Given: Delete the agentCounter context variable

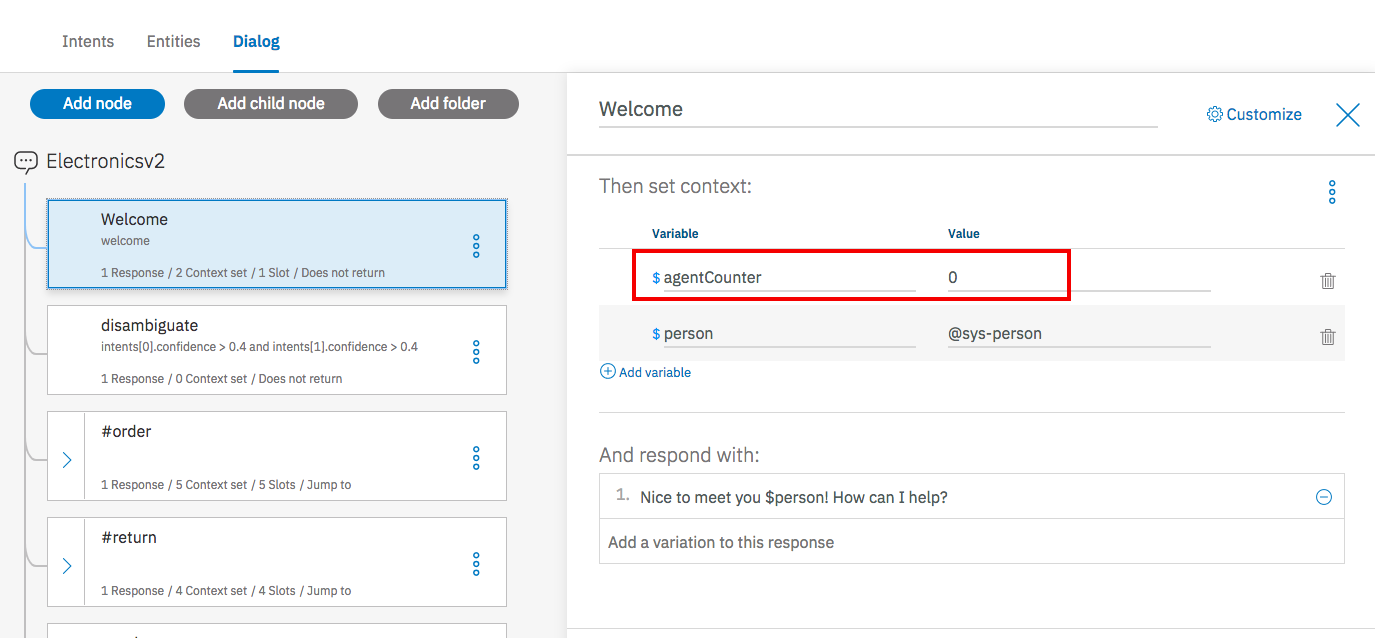Looking at the screenshot, I should pyautogui.click(x=1328, y=281).
